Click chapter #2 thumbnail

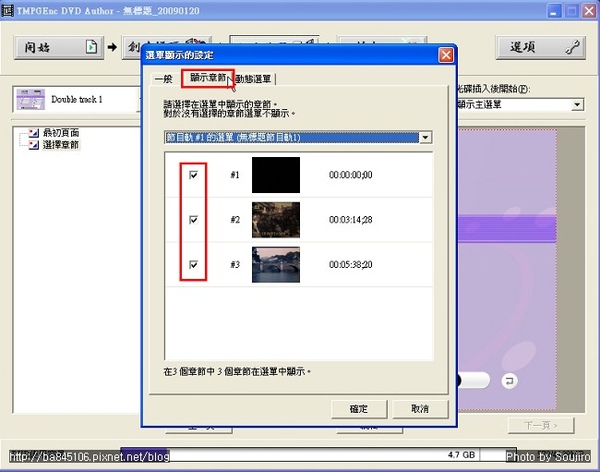coord(276,220)
